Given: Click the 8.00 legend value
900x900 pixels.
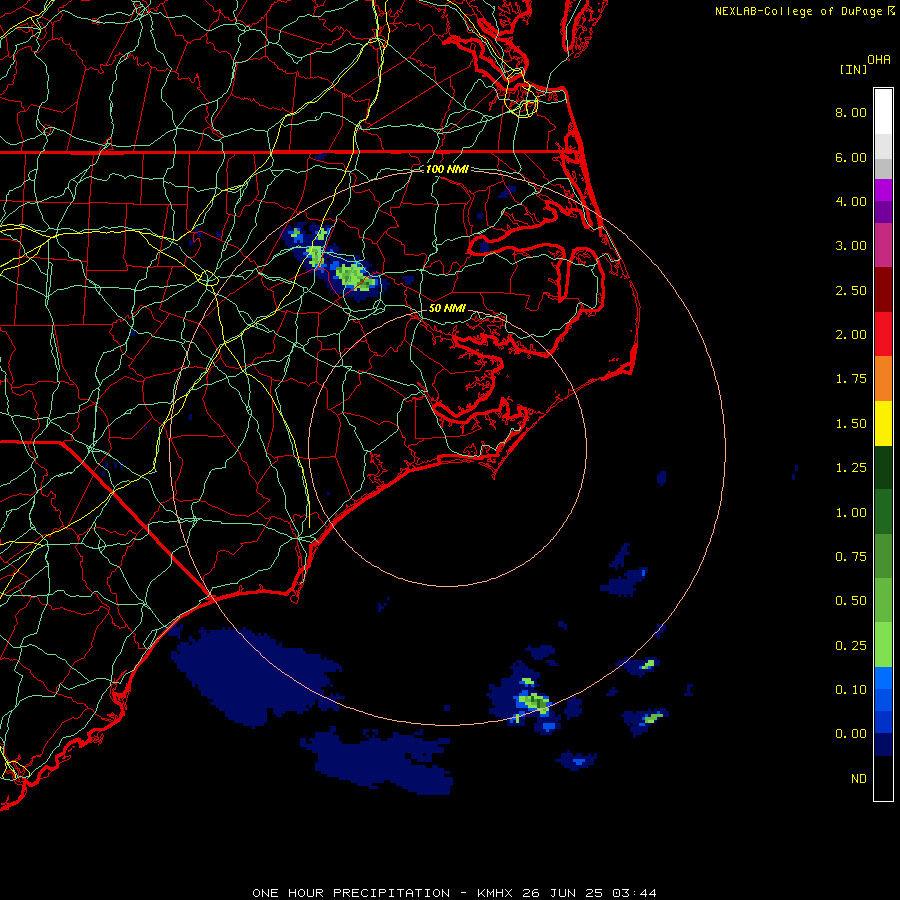Looking at the screenshot, I should [851, 112].
